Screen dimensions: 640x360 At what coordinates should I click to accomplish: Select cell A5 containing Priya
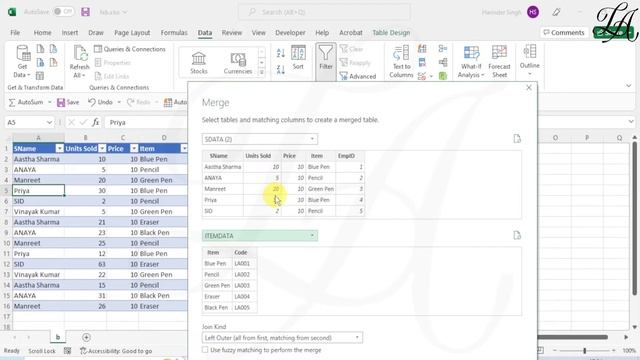pos(38,191)
